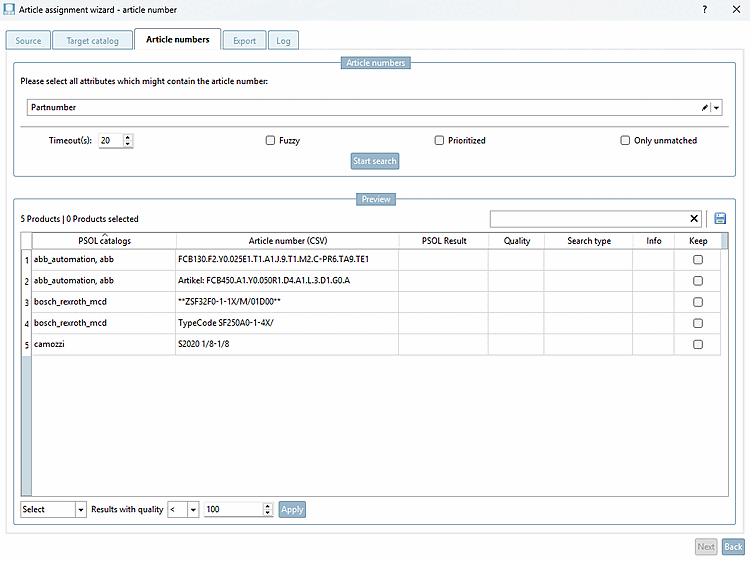Click cell Artikel: FCB450.A1.Y0.050R1.D4.A1.L.3.D1.G0.A
The image size is (750, 561).
pyautogui.click(x=287, y=280)
